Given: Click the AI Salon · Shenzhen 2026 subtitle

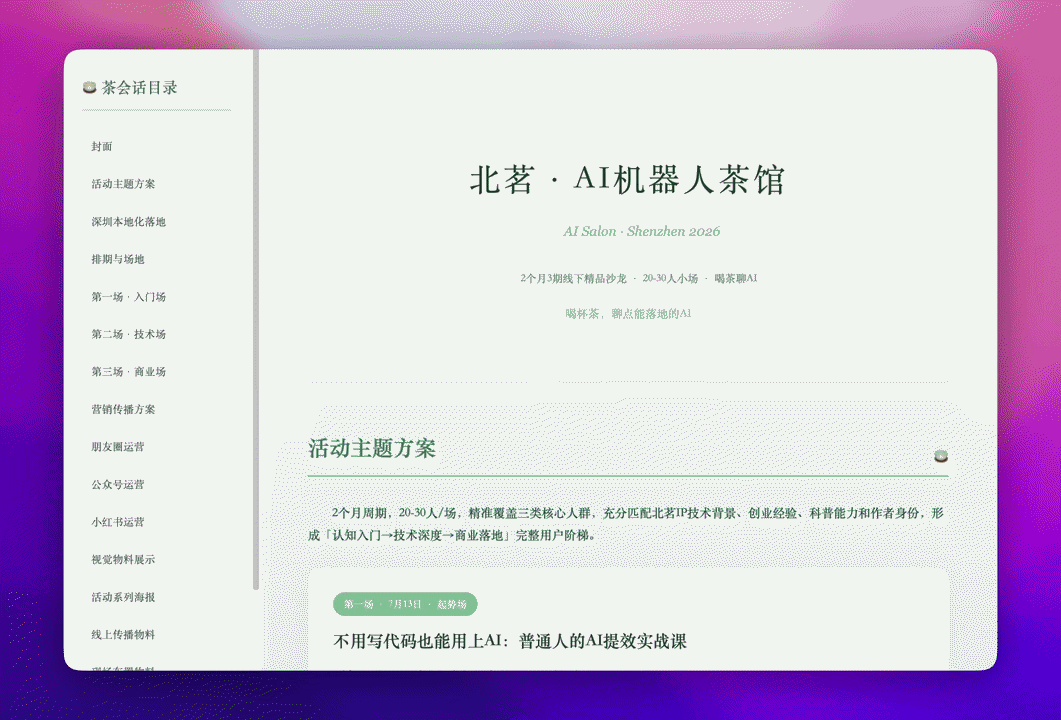Looking at the screenshot, I should (641, 231).
